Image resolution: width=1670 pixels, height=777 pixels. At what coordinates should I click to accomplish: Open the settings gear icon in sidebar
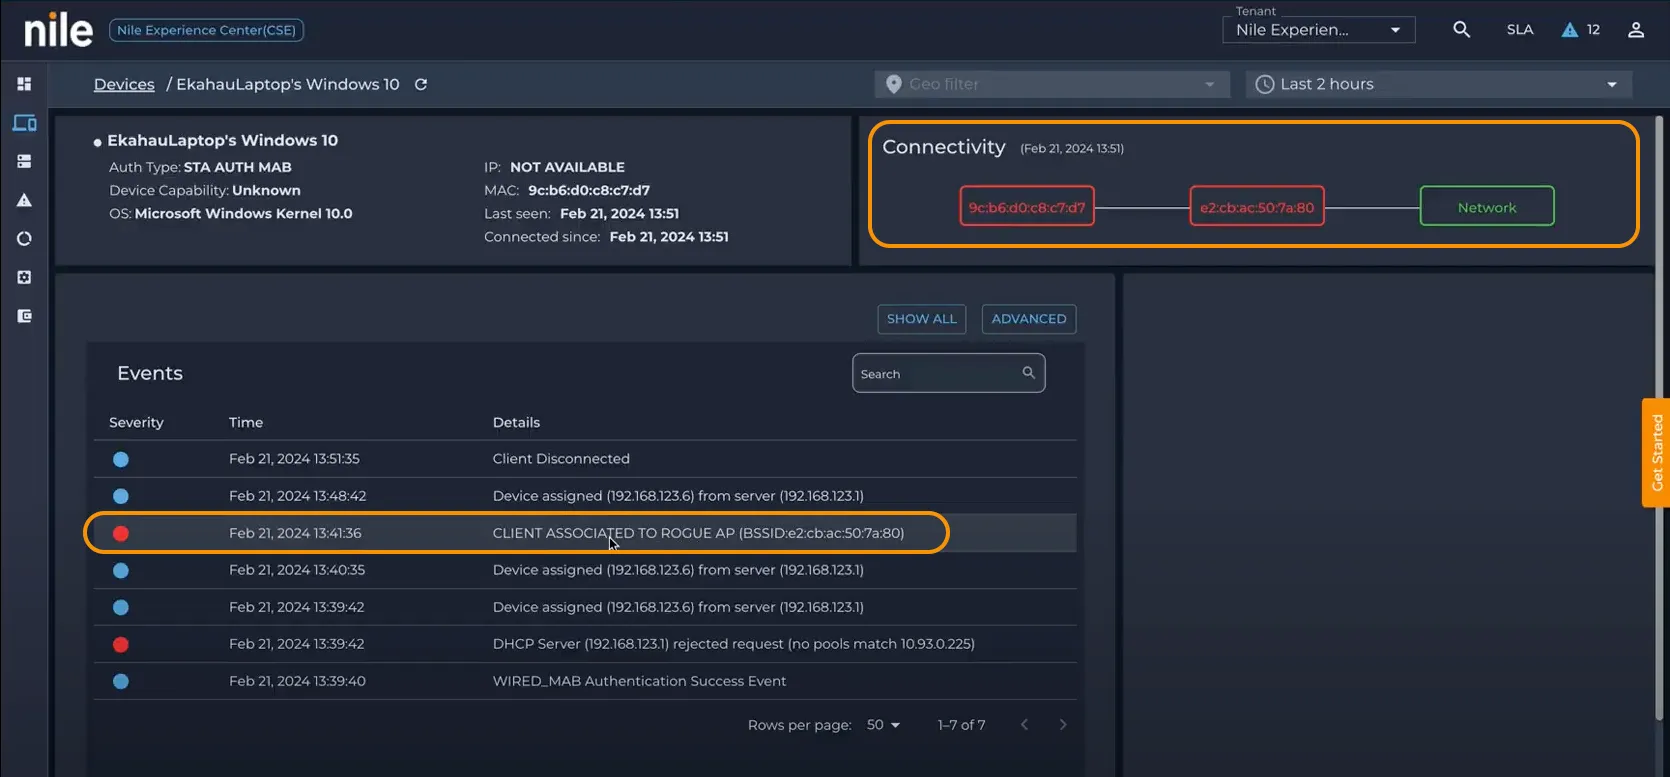click(24, 277)
